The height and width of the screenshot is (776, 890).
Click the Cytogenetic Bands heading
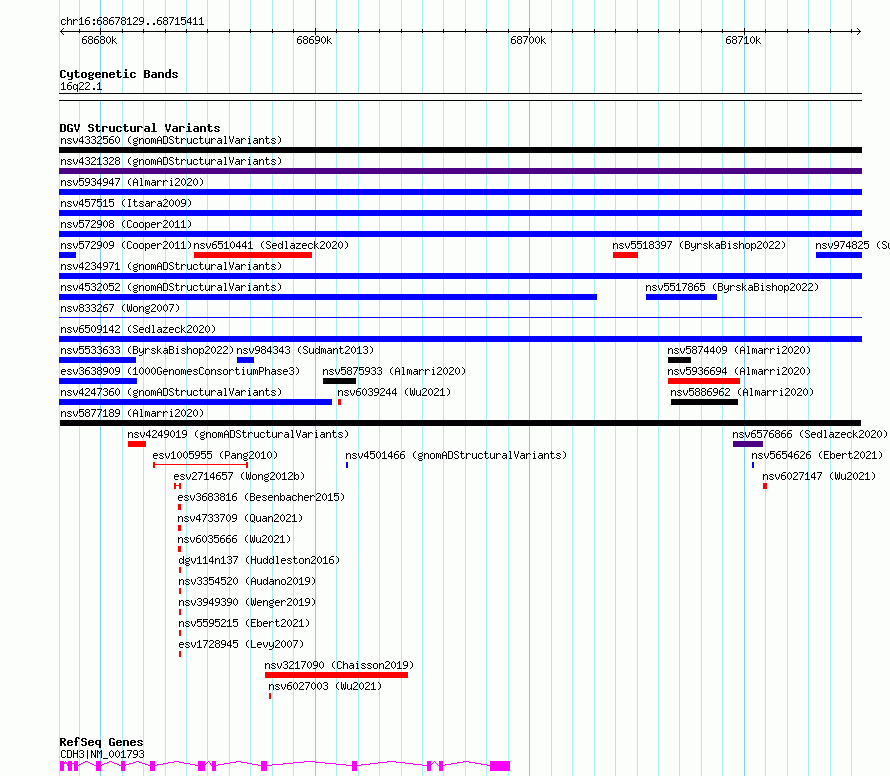point(119,74)
